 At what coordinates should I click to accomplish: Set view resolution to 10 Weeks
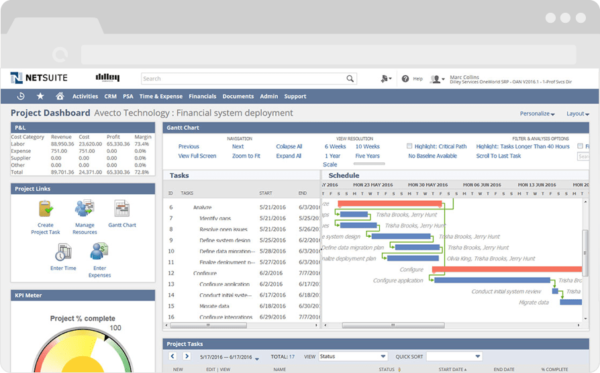coord(367,147)
